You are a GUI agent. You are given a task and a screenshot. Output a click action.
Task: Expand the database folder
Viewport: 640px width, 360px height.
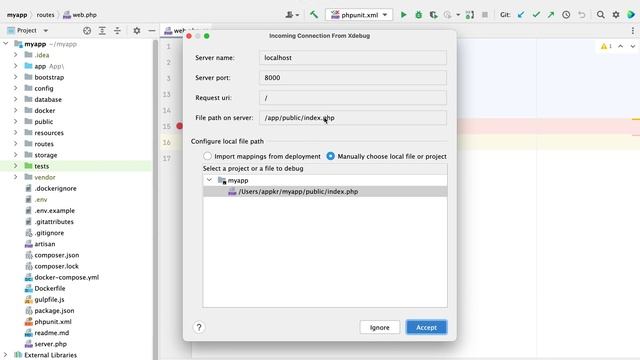tap(16, 99)
